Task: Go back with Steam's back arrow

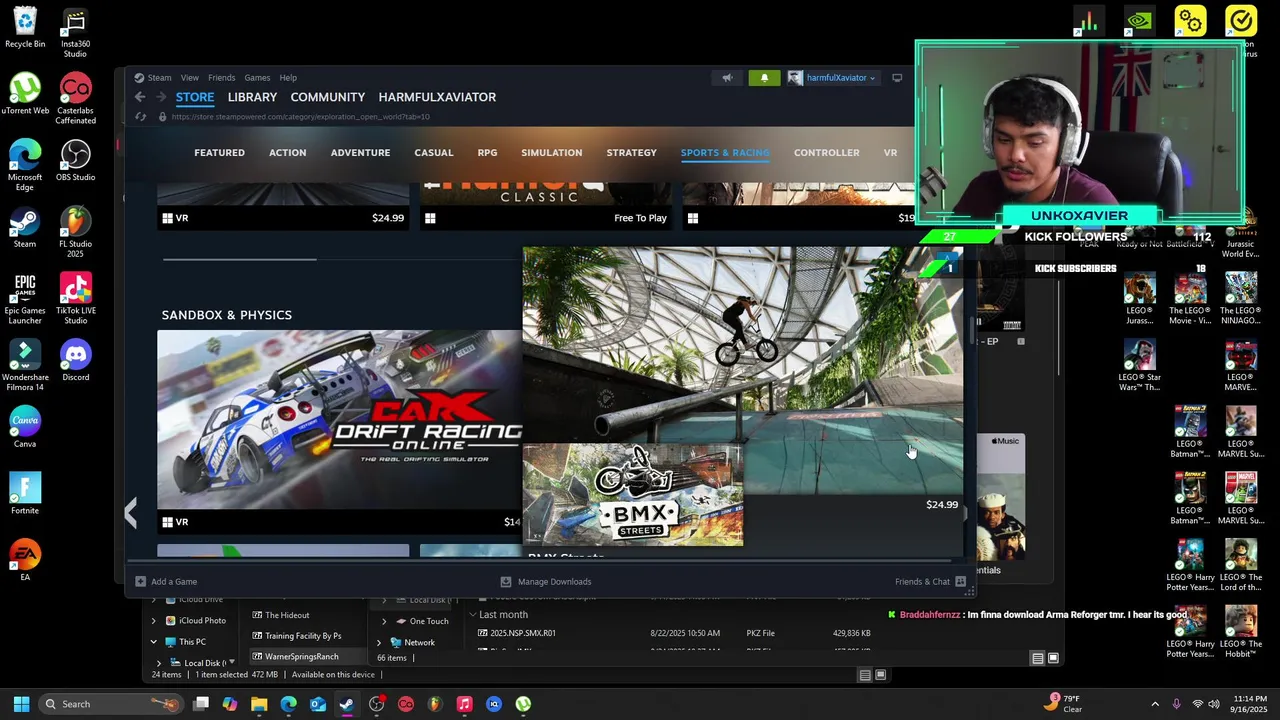Action: 140,97
